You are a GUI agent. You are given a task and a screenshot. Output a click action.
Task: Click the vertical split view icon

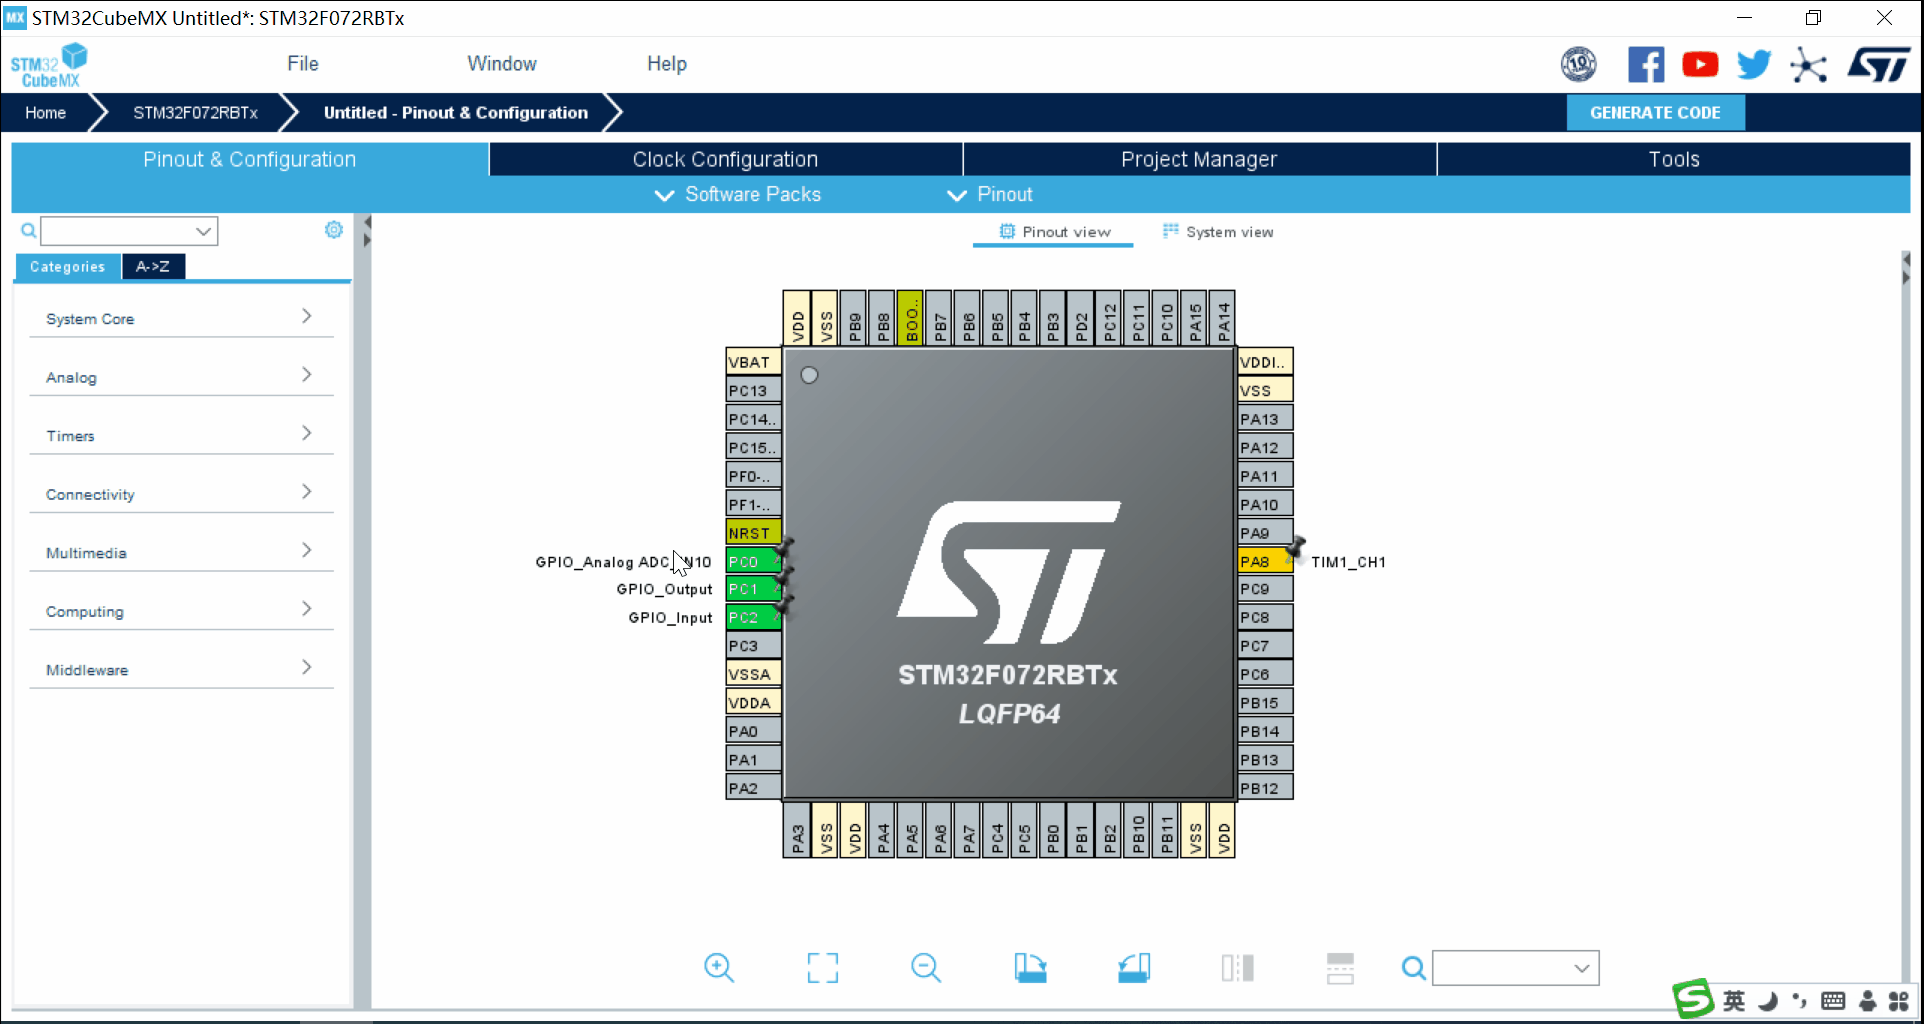1237,967
